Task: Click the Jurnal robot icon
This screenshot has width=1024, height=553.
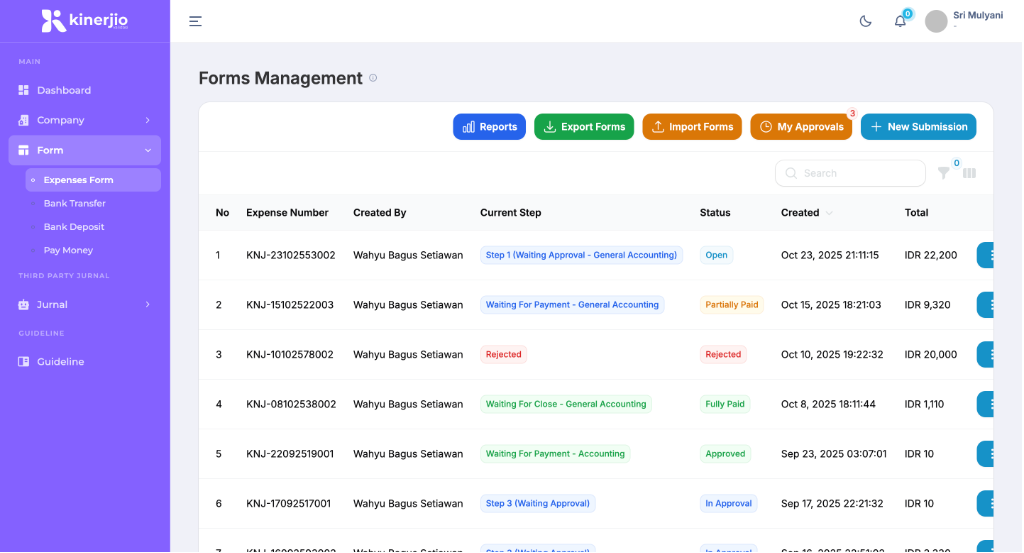Action: click(24, 304)
